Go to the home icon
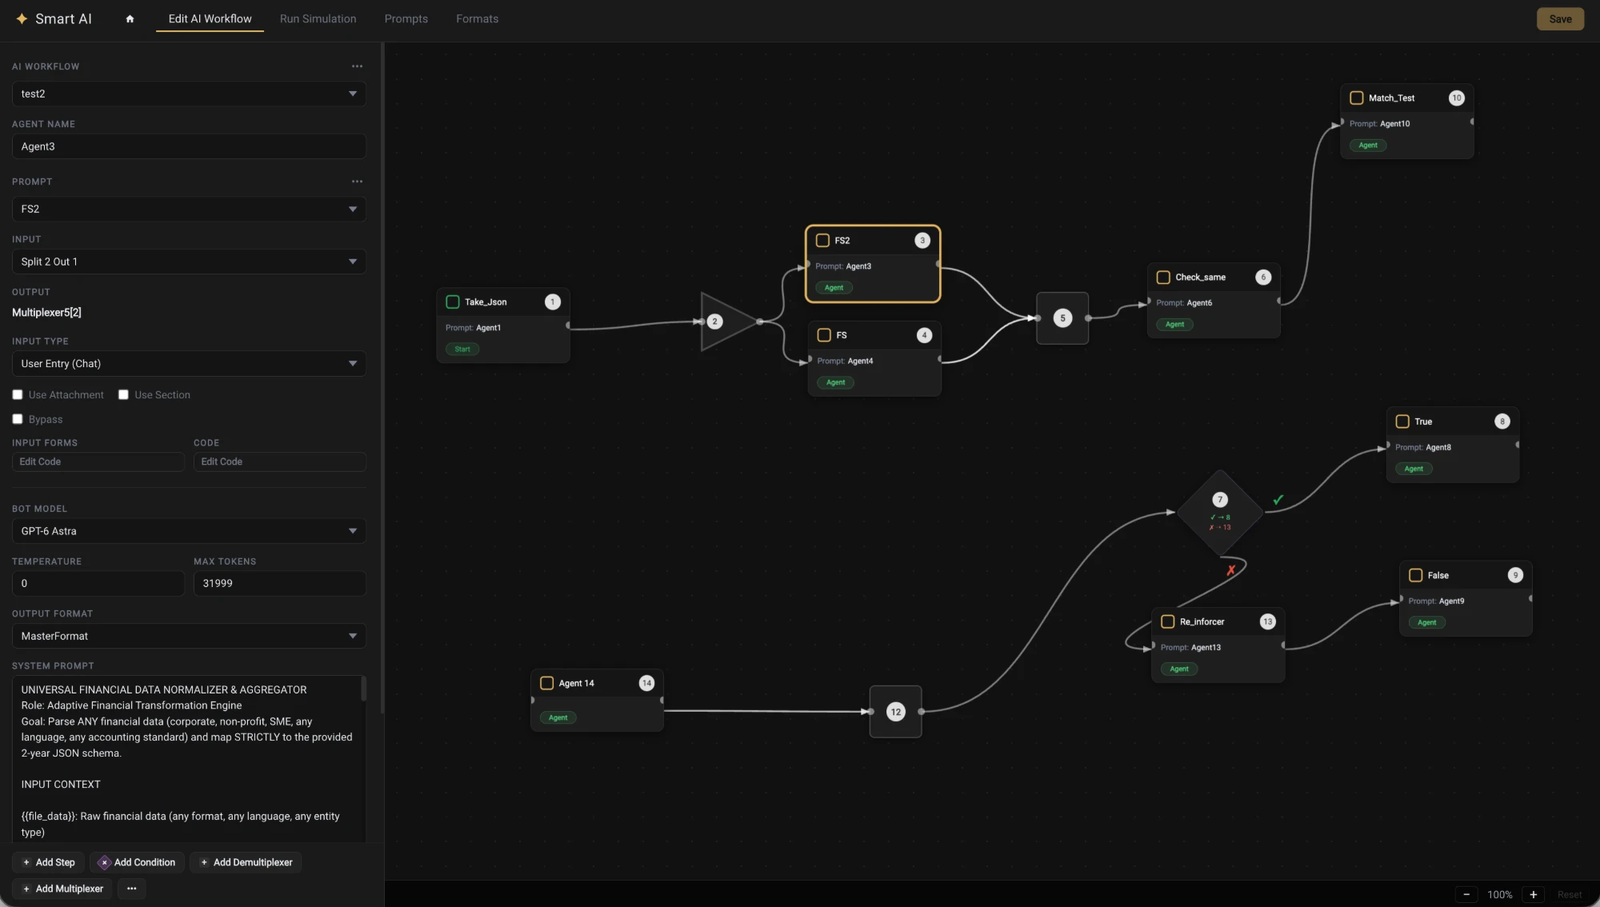The height and width of the screenshot is (907, 1600). pyautogui.click(x=130, y=19)
